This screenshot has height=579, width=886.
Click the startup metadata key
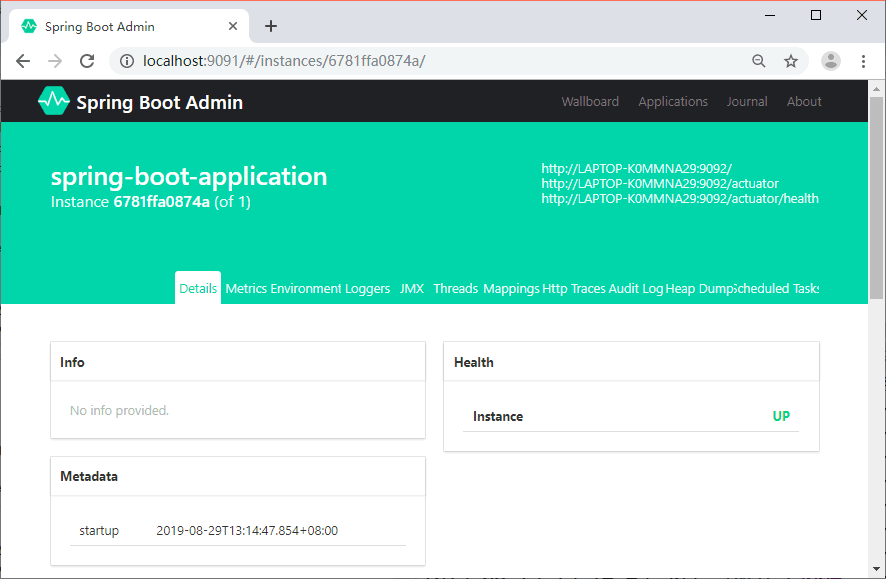coord(99,531)
